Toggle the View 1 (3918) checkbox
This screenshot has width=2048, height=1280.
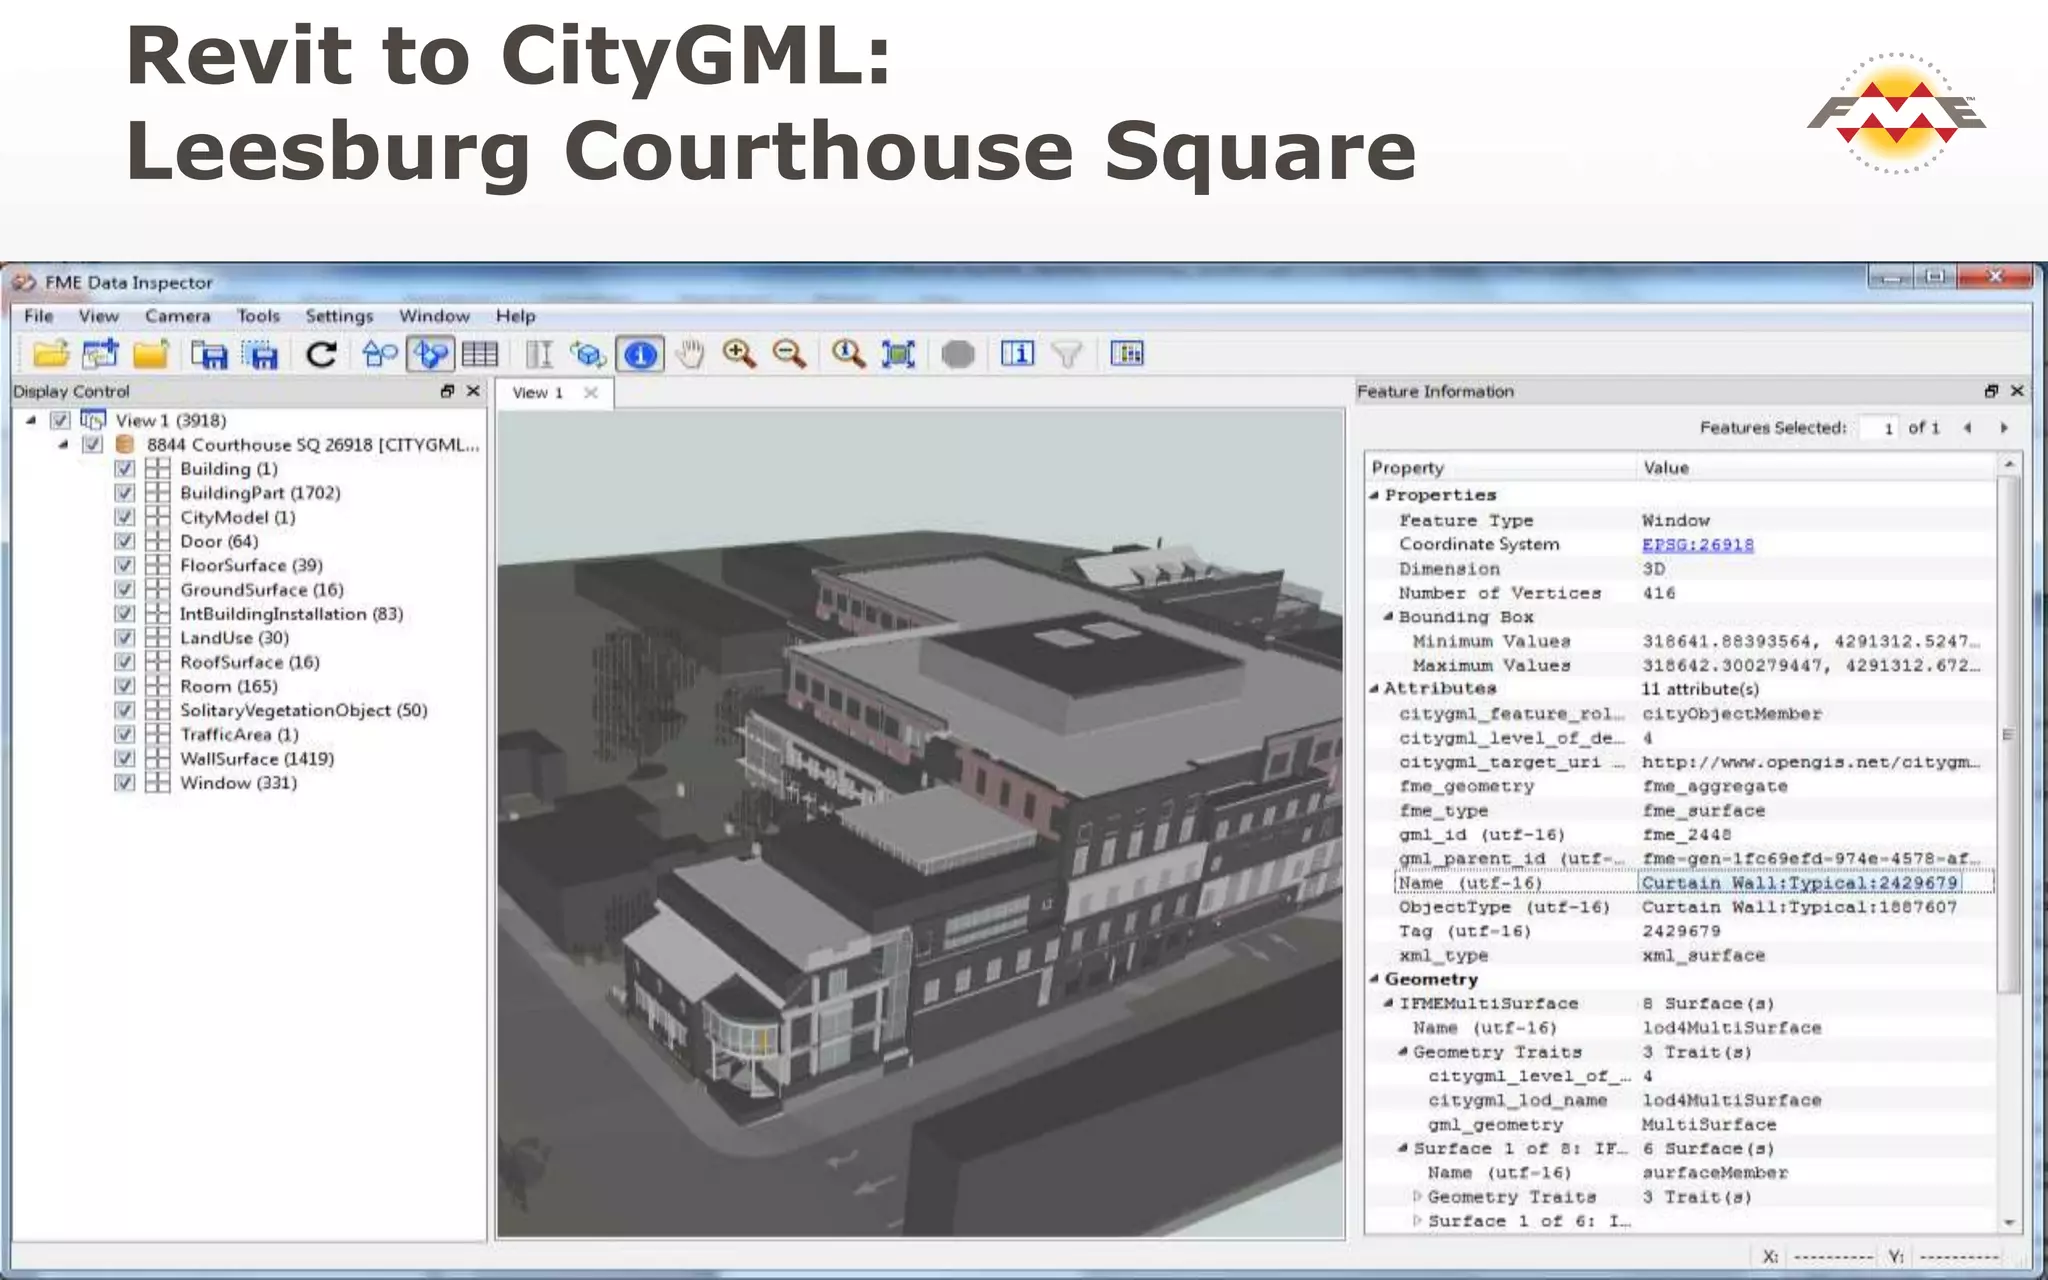(60, 420)
